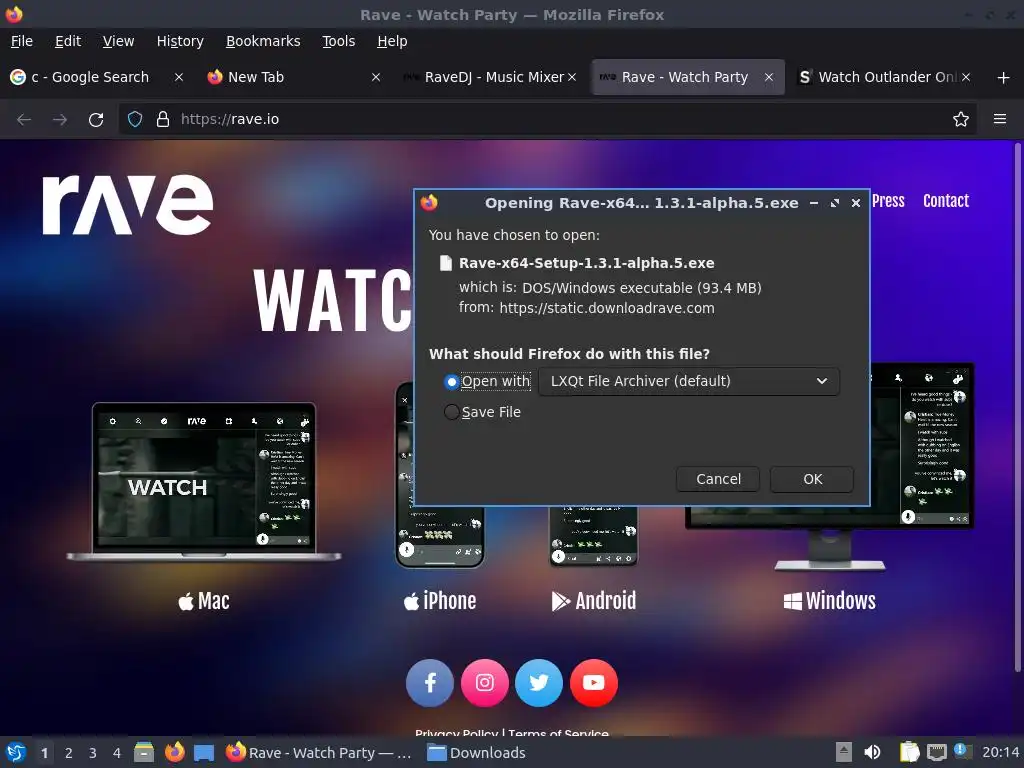The width and height of the screenshot is (1024, 768).
Task: Close the 'c - Google Search' tab
Action: (x=178, y=77)
